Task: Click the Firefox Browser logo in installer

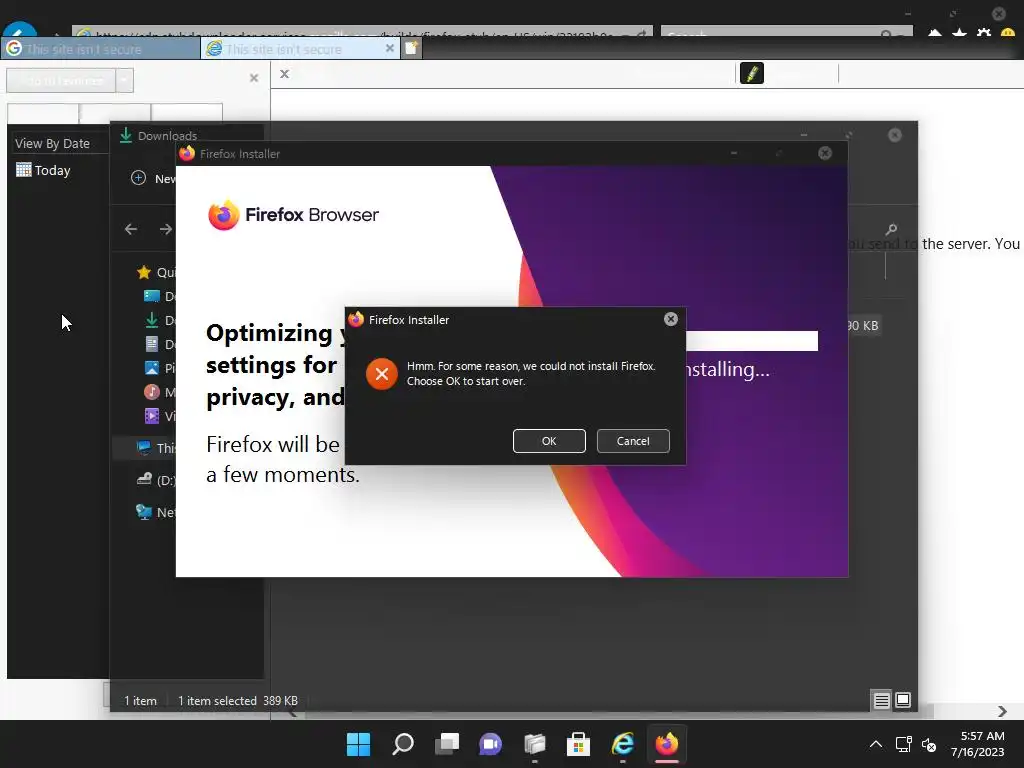Action: click(x=293, y=215)
